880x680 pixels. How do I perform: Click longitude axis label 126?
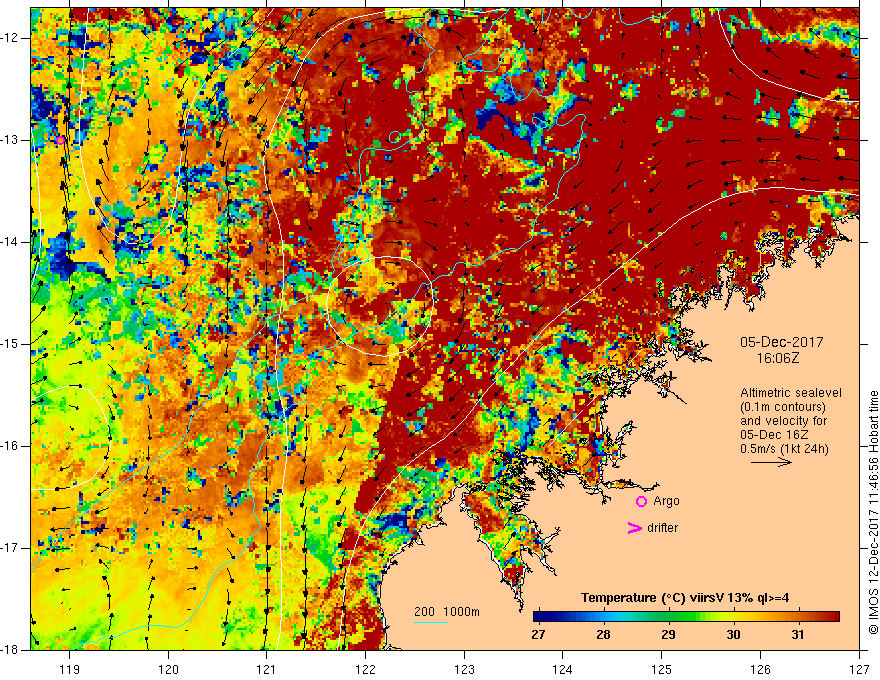pos(760,669)
